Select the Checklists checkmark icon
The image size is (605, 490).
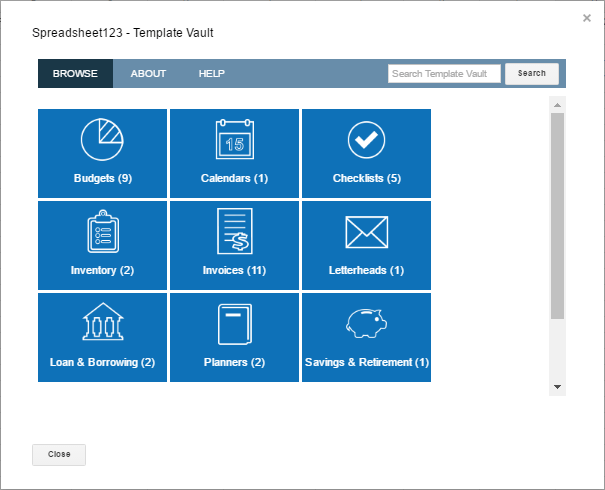pyautogui.click(x=366, y=140)
